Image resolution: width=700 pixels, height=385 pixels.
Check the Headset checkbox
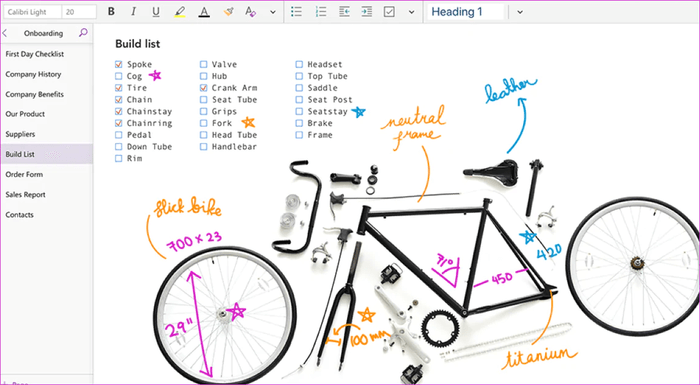point(299,64)
